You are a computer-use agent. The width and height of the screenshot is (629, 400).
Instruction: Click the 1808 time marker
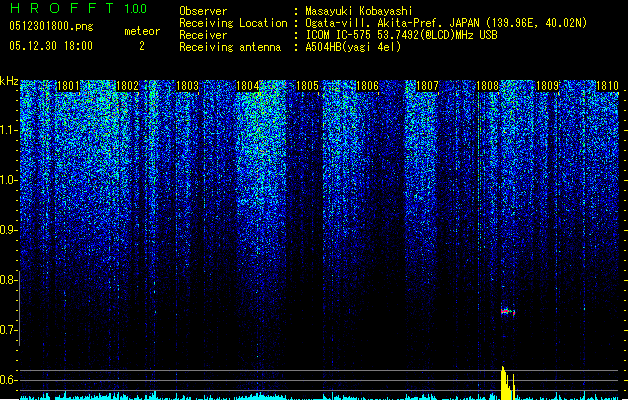coord(487,86)
